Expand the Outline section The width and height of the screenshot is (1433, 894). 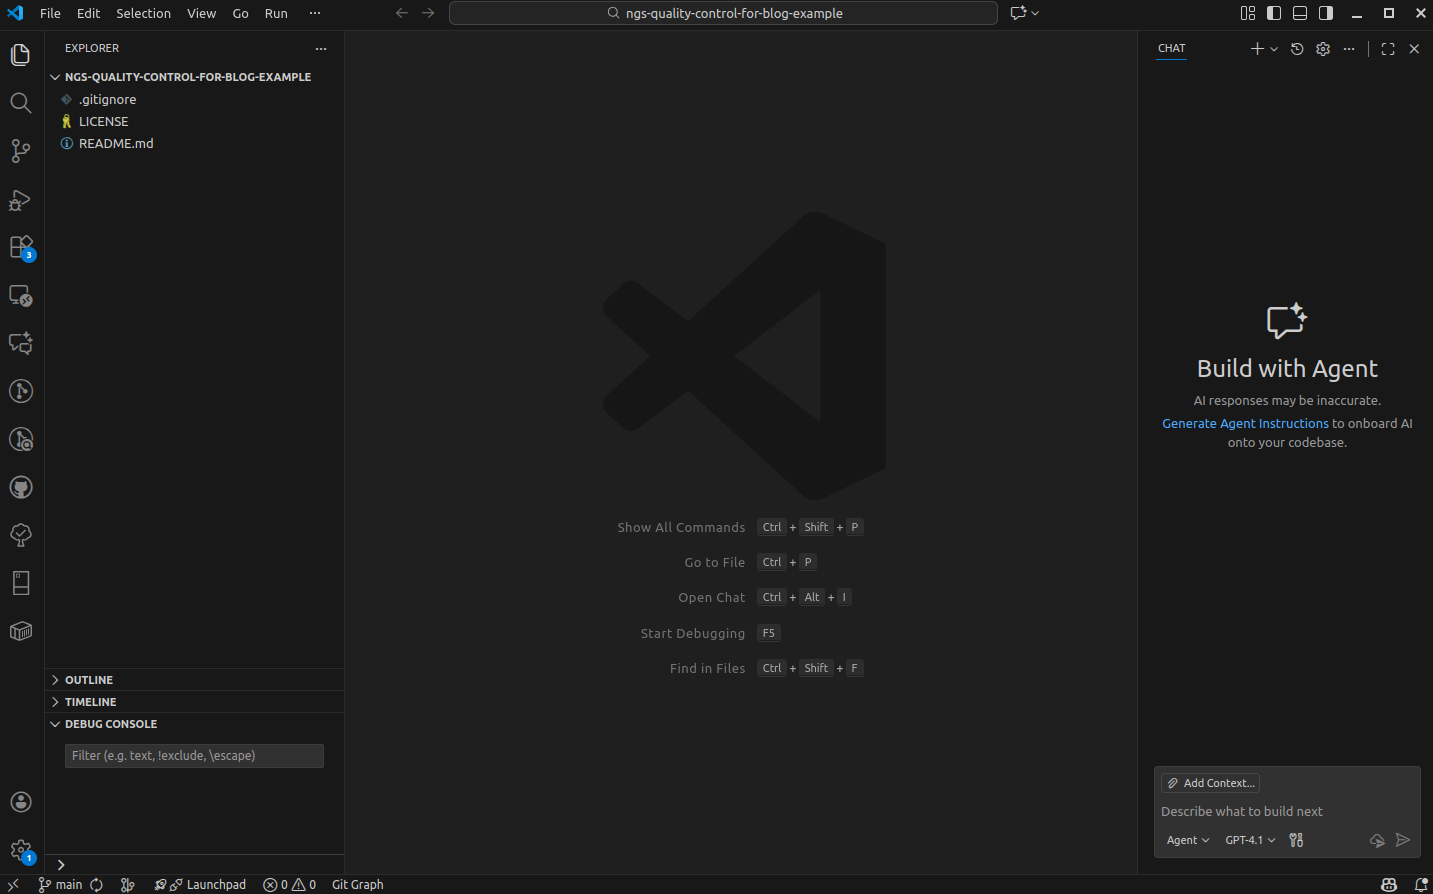(x=90, y=679)
